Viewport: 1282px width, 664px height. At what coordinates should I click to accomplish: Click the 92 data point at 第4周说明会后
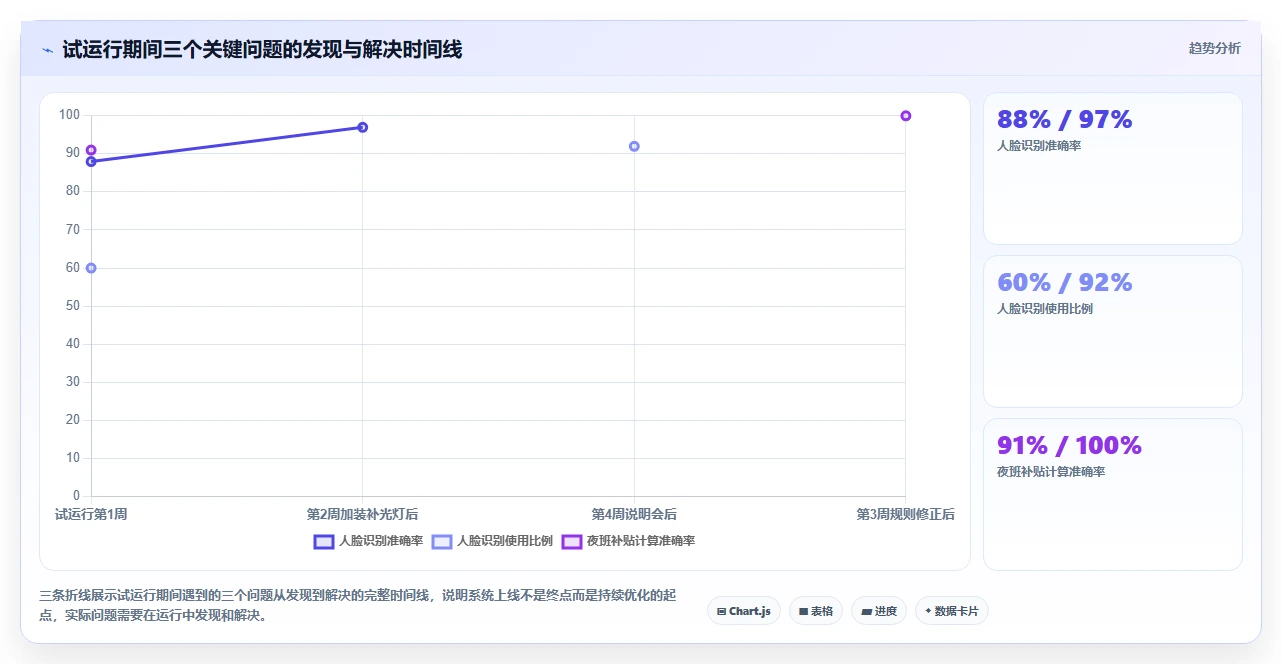click(x=634, y=146)
